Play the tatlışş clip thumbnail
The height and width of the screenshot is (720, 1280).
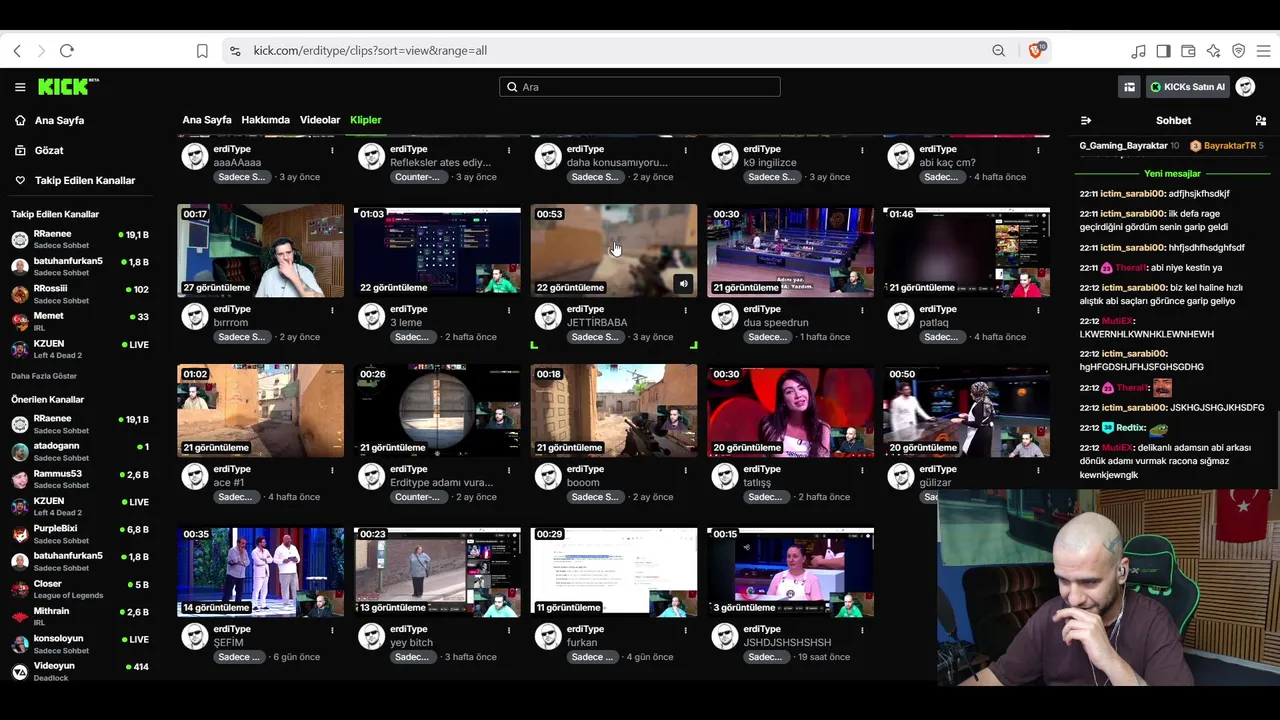point(790,411)
